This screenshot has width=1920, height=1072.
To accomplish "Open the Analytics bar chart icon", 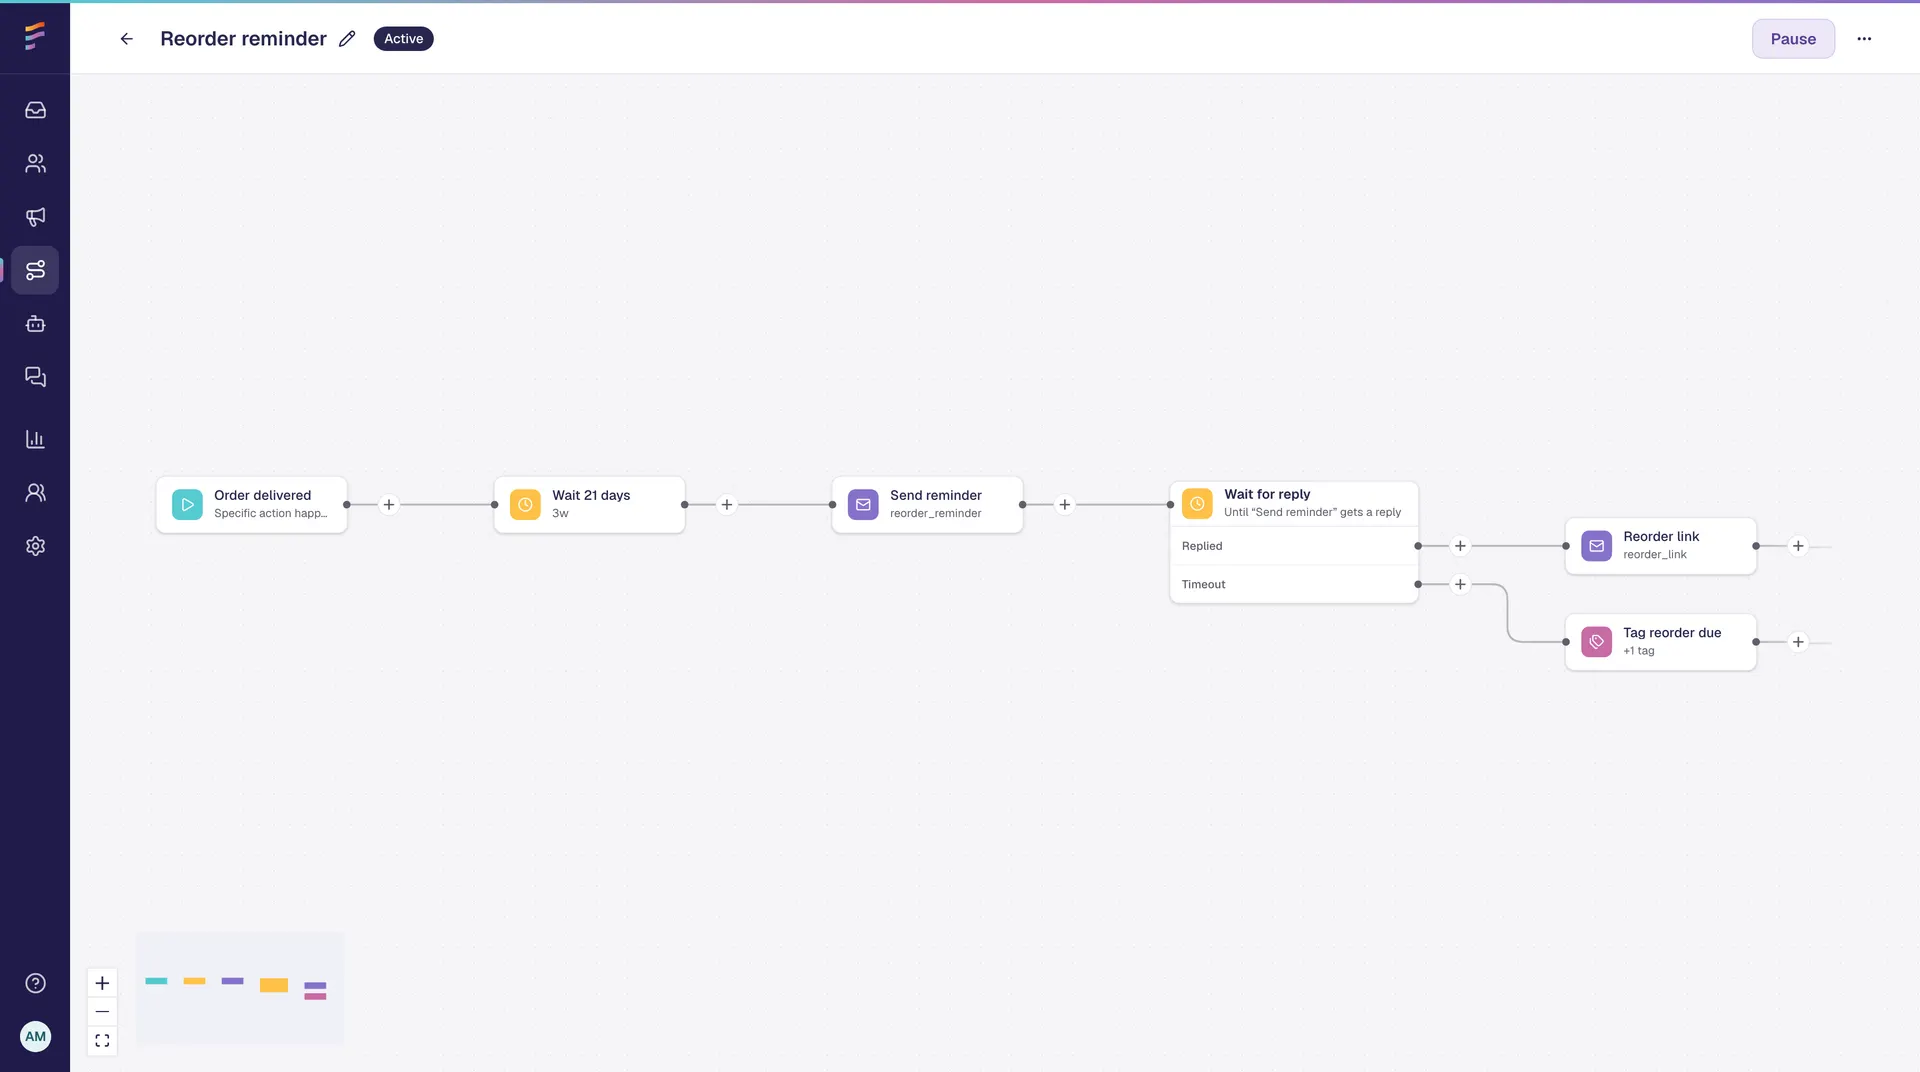I will click(x=35, y=439).
